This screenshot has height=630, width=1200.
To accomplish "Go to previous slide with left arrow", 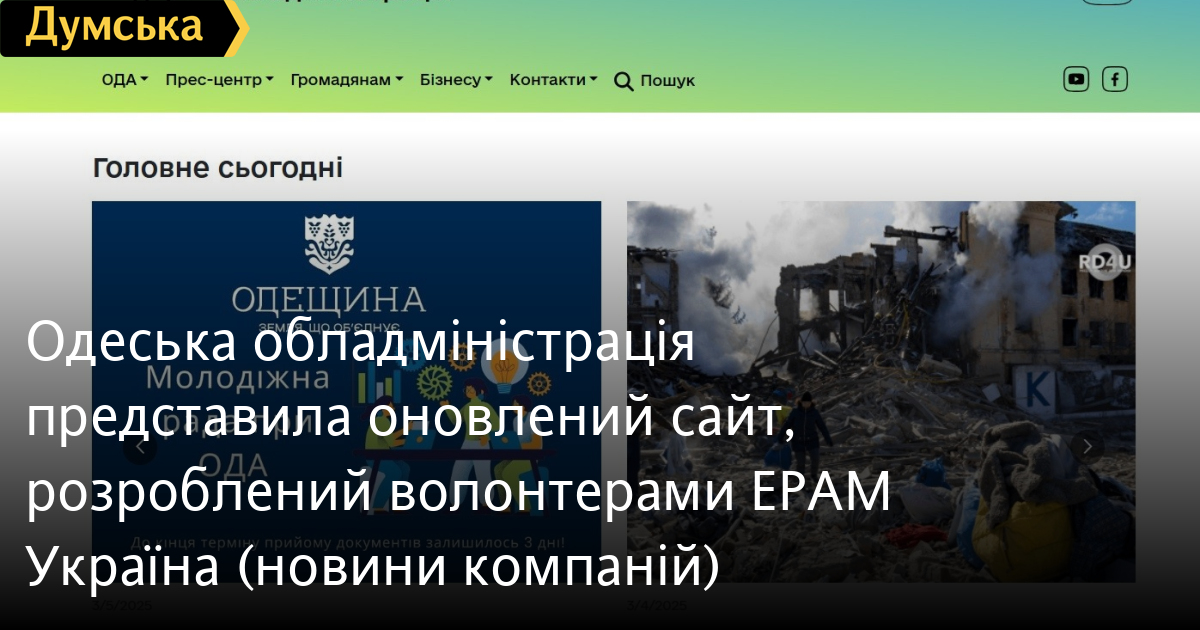I will (x=139, y=447).
